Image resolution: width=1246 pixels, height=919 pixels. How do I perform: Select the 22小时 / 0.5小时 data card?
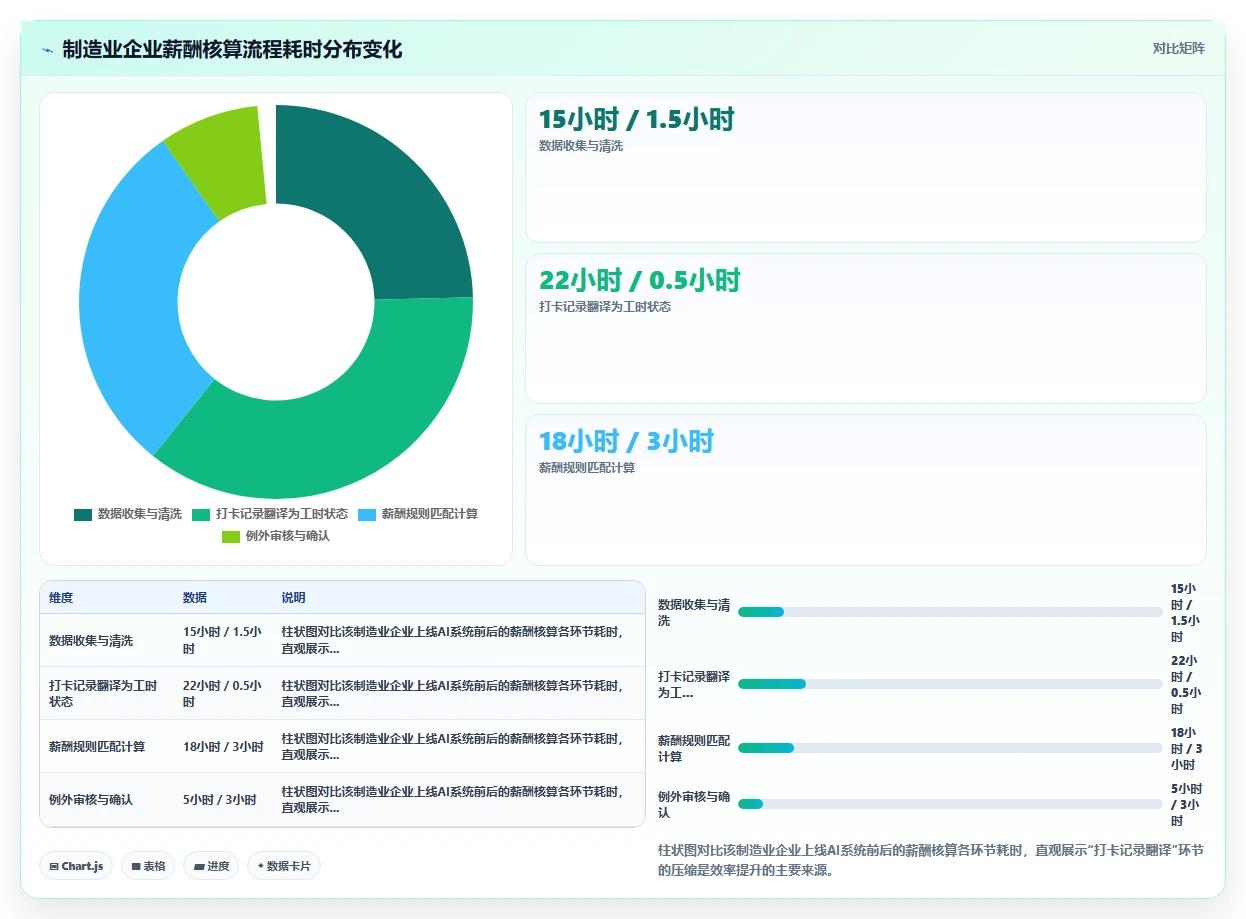(866, 328)
